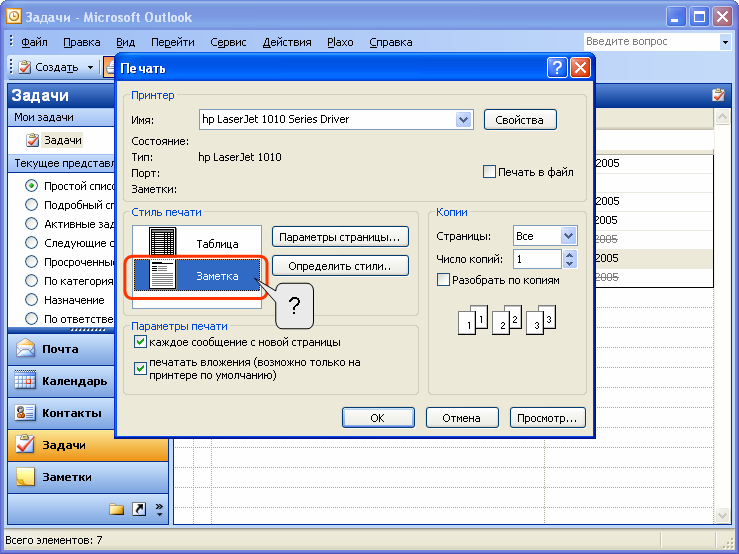Select Назначение view radio button
739x554 pixels.
click(x=32, y=300)
